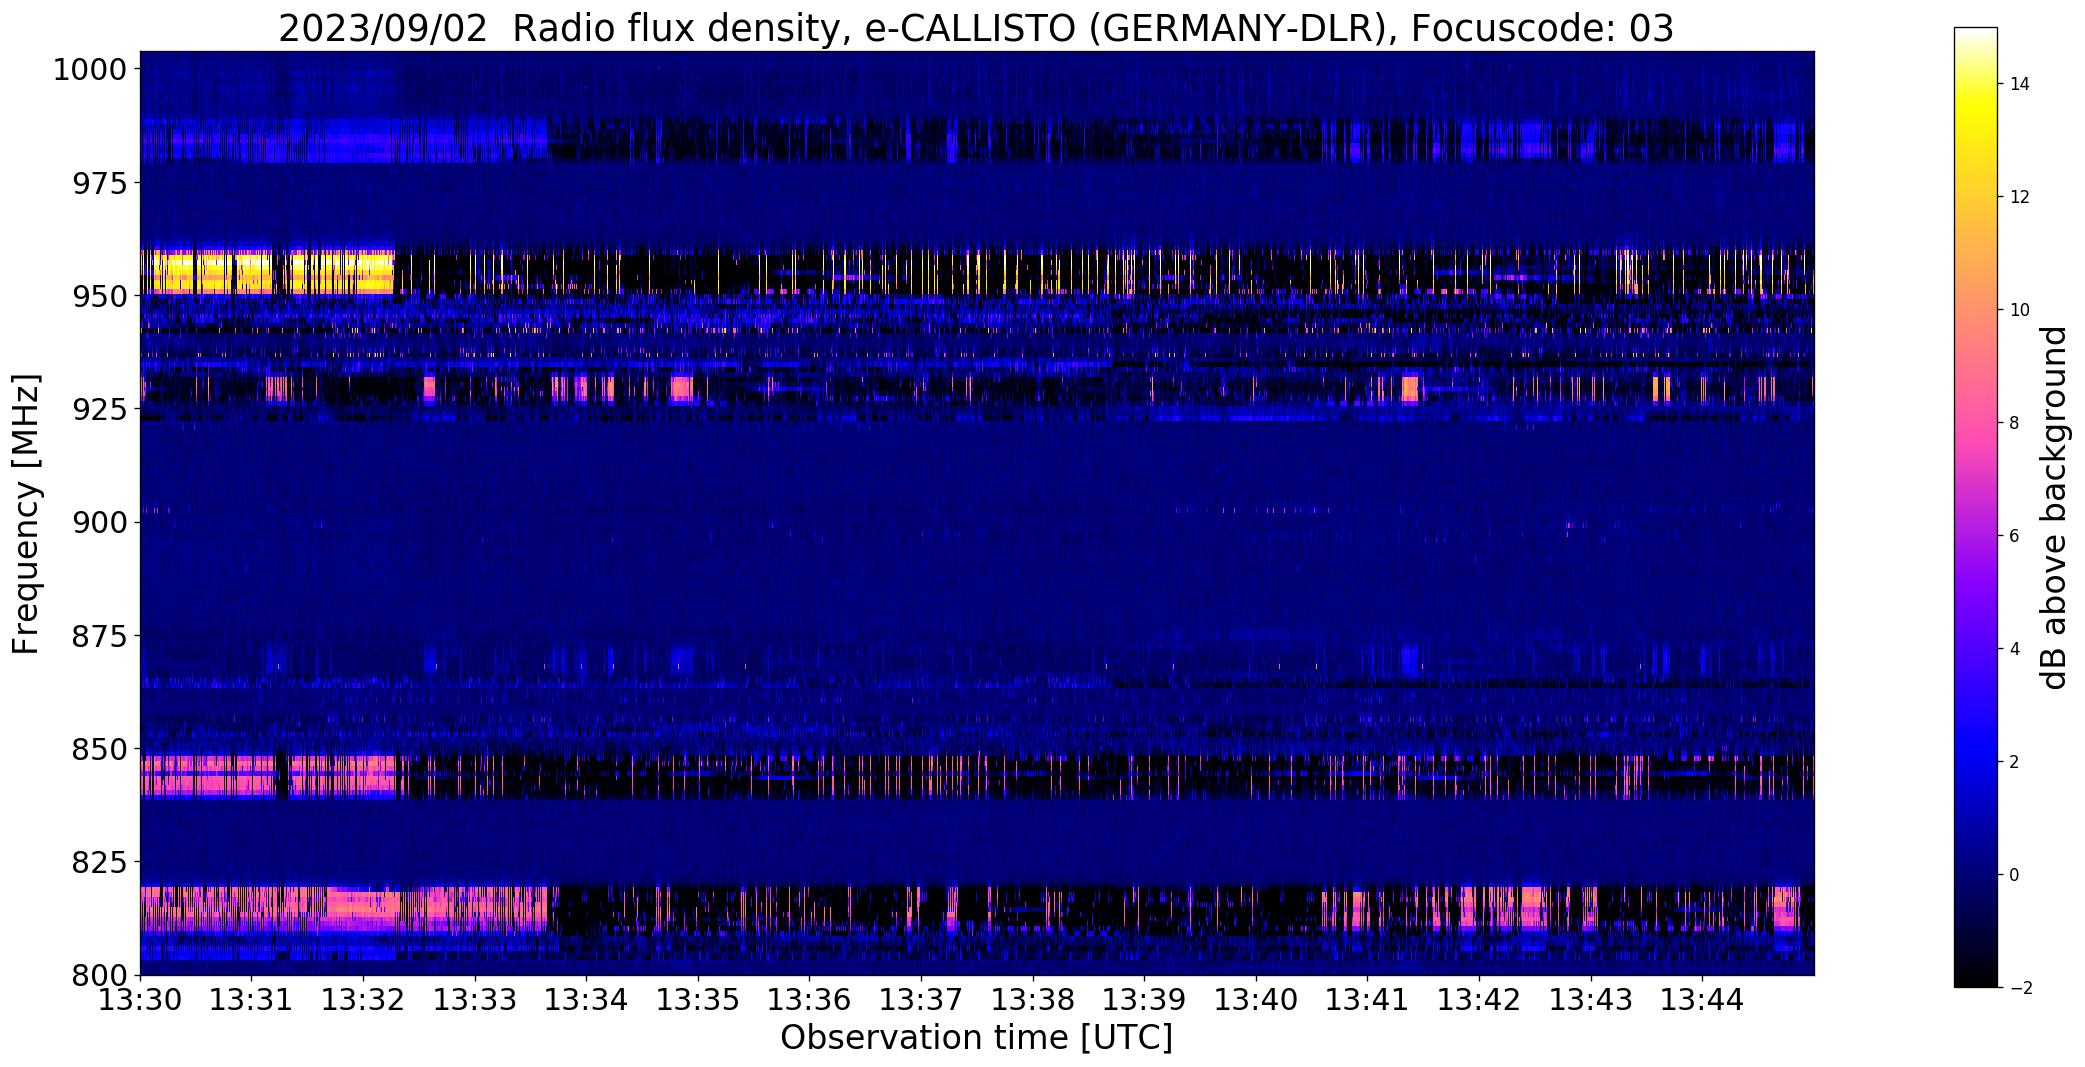Click the 13:40 time tick label
The width and height of the screenshot is (2085, 1067).
point(1256,1000)
